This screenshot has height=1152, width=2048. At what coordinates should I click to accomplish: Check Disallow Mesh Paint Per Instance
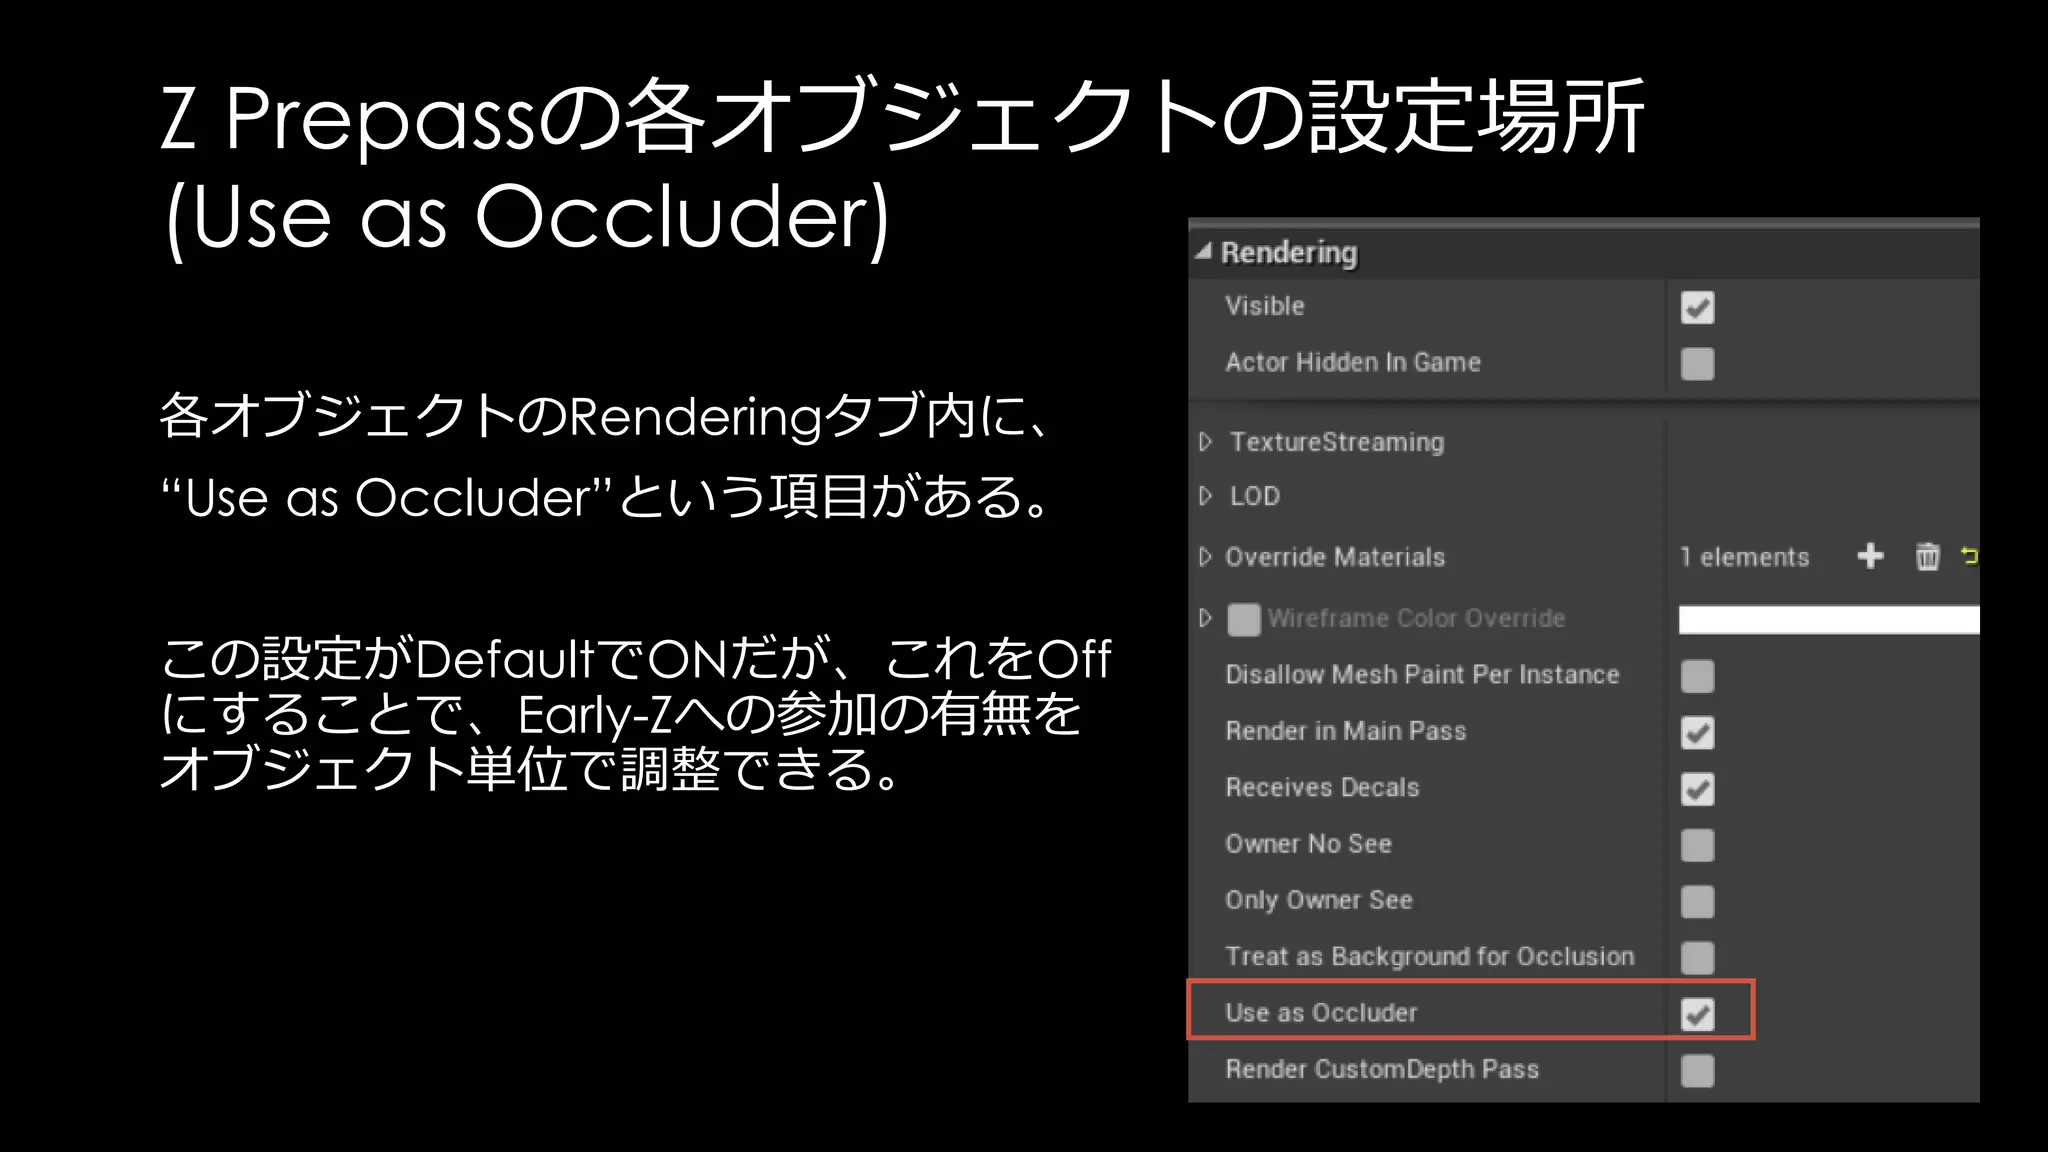click(x=1697, y=676)
